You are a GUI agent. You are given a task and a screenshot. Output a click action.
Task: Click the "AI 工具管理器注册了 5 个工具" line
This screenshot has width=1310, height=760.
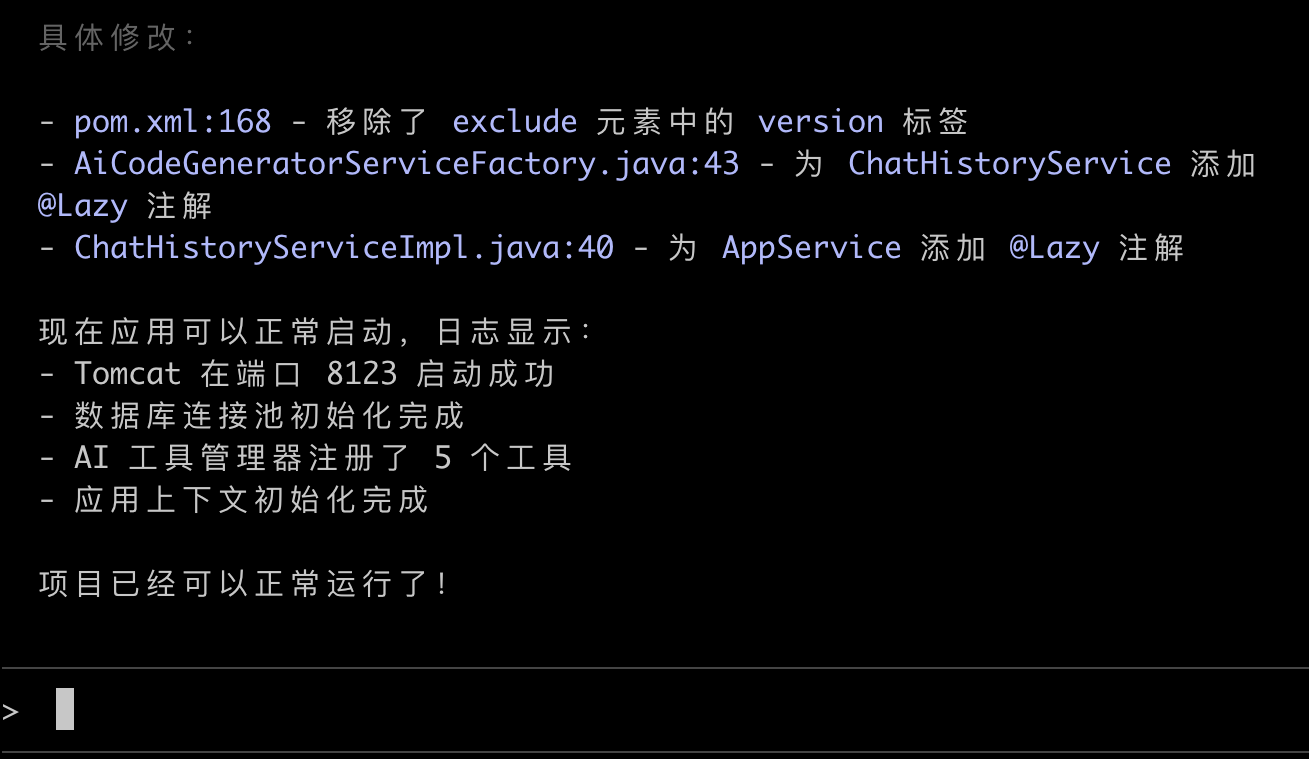click(322, 458)
